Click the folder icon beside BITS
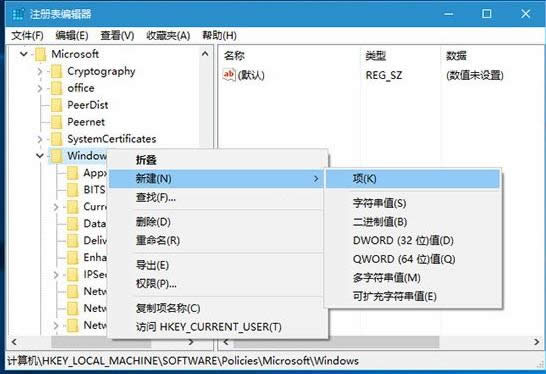 [x=72, y=190]
